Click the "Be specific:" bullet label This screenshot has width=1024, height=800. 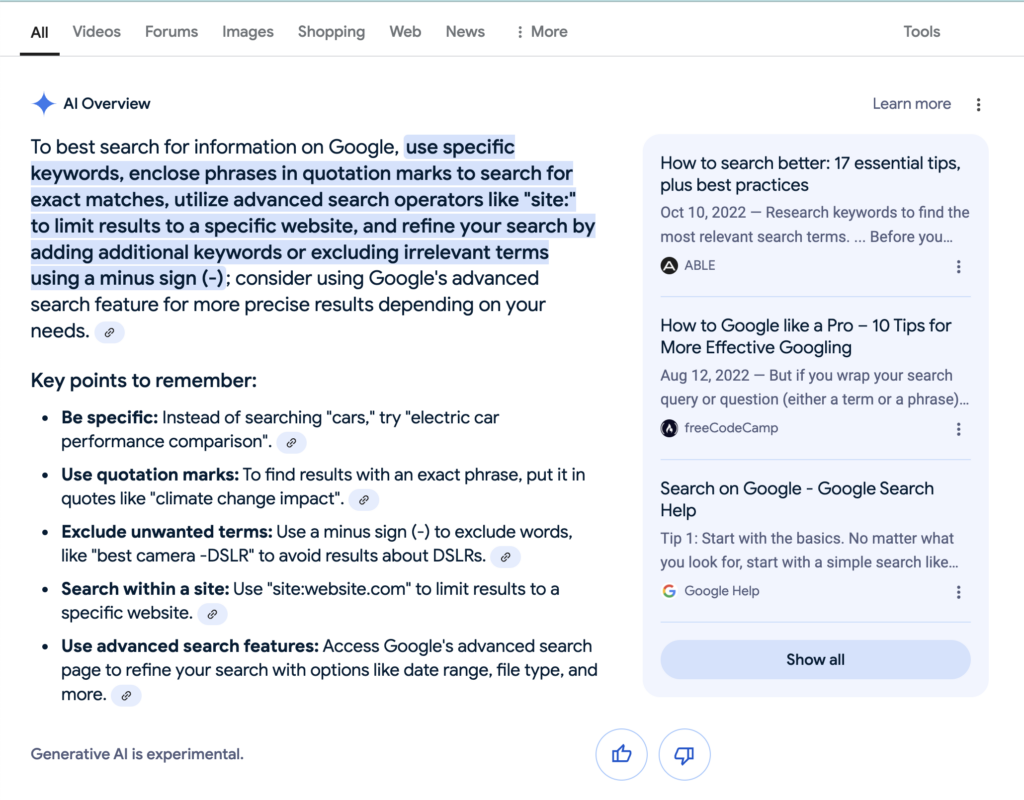point(109,417)
